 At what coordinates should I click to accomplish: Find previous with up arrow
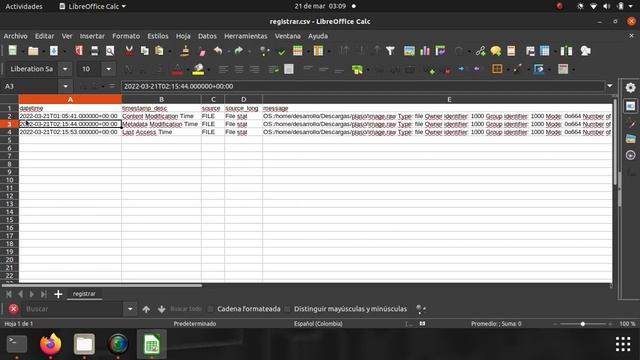point(146,309)
